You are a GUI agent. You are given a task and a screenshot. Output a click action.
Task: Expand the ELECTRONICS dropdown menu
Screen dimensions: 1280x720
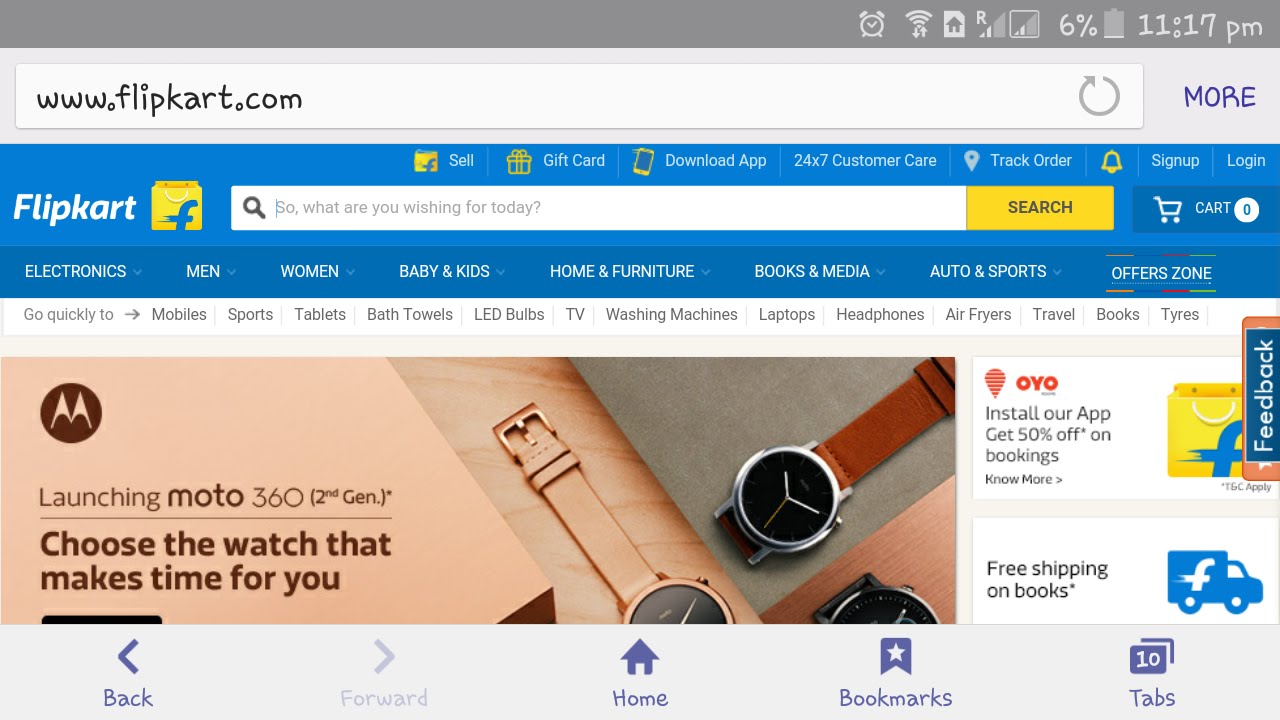point(83,271)
